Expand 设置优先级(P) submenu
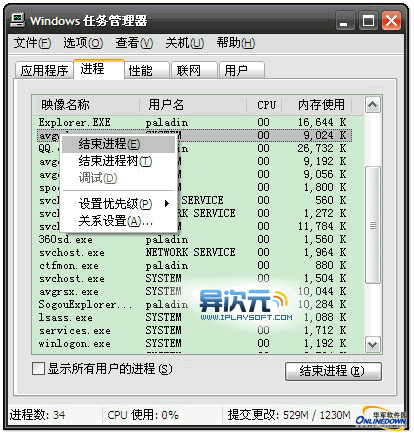 click(x=118, y=204)
